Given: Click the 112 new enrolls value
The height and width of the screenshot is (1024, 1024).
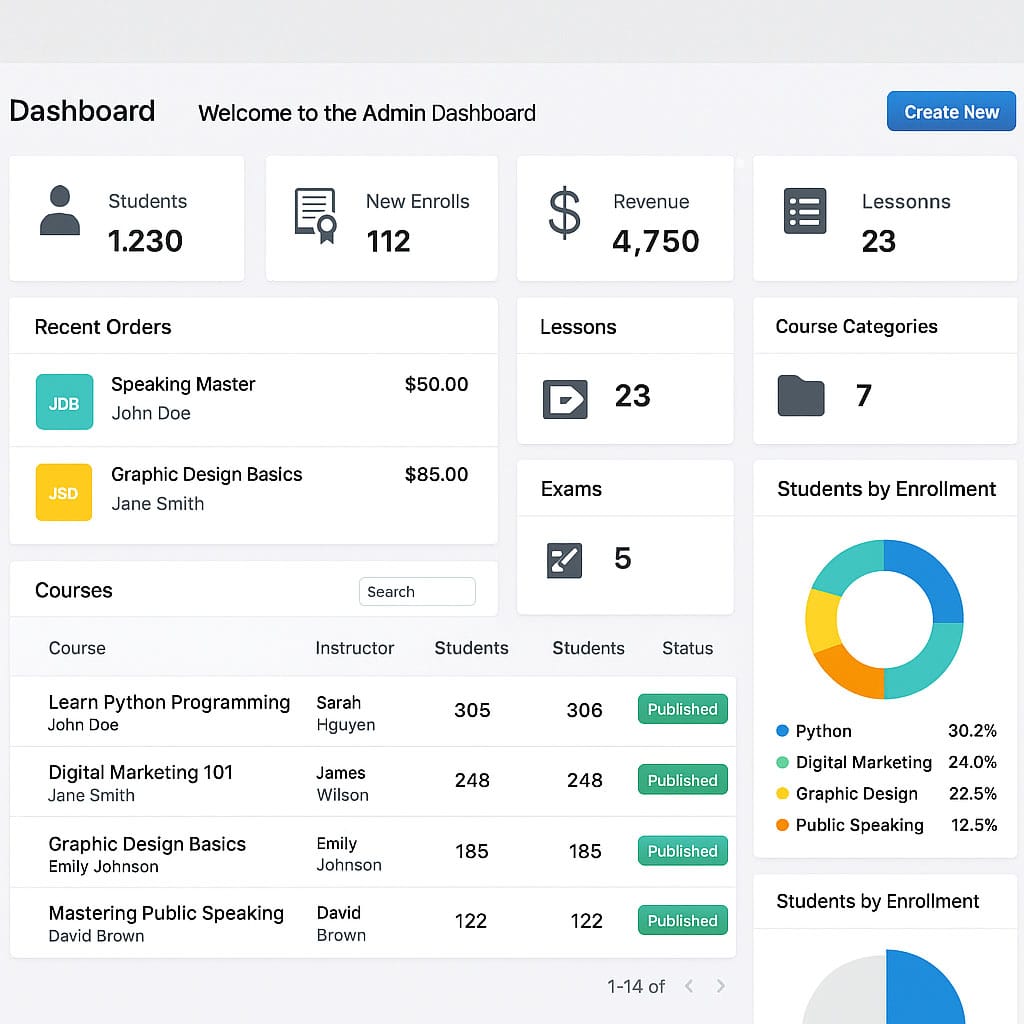Looking at the screenshot, I should click(x=389, y=242).
